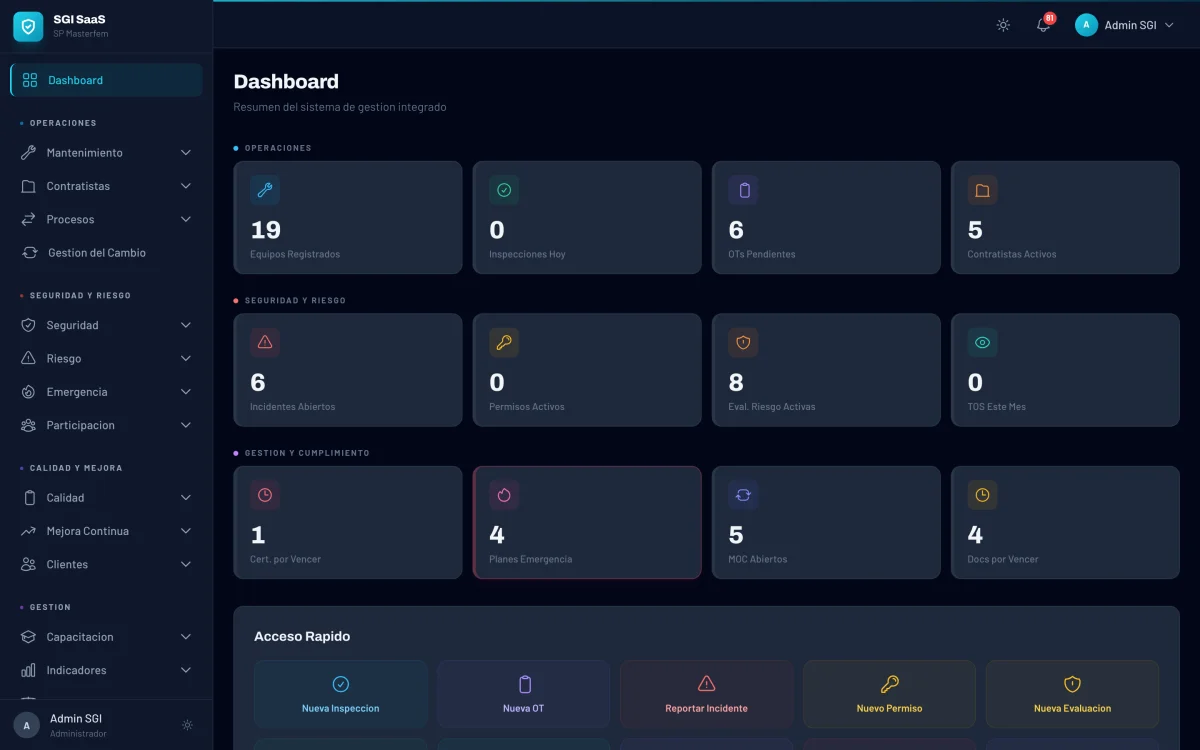Open the Incidentes Abiertos warning icon

tap(265, 342)
